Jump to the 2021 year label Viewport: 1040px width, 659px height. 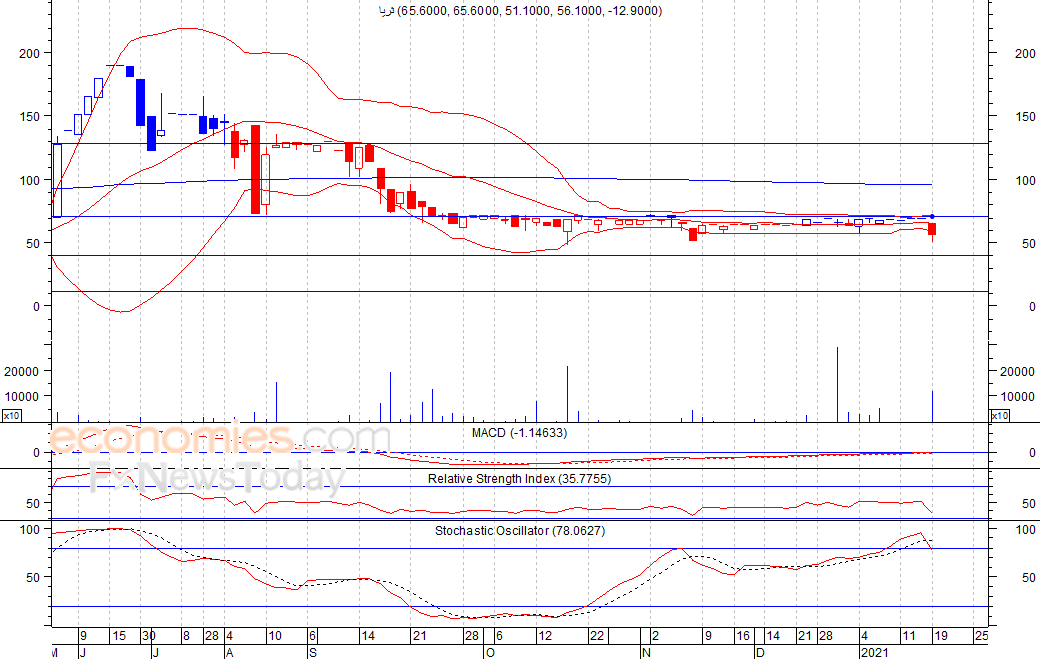tap(874, 652)
